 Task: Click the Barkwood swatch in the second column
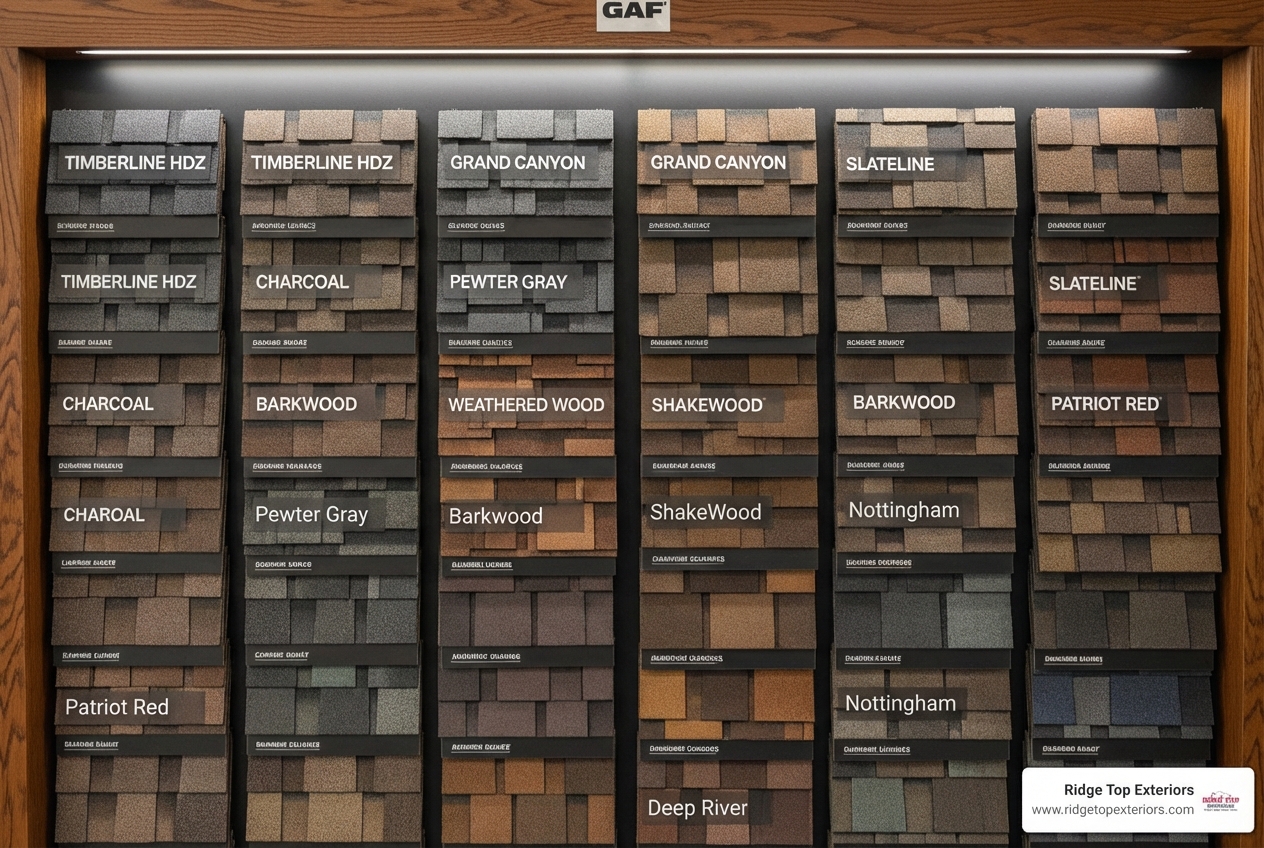click(309, 404)
